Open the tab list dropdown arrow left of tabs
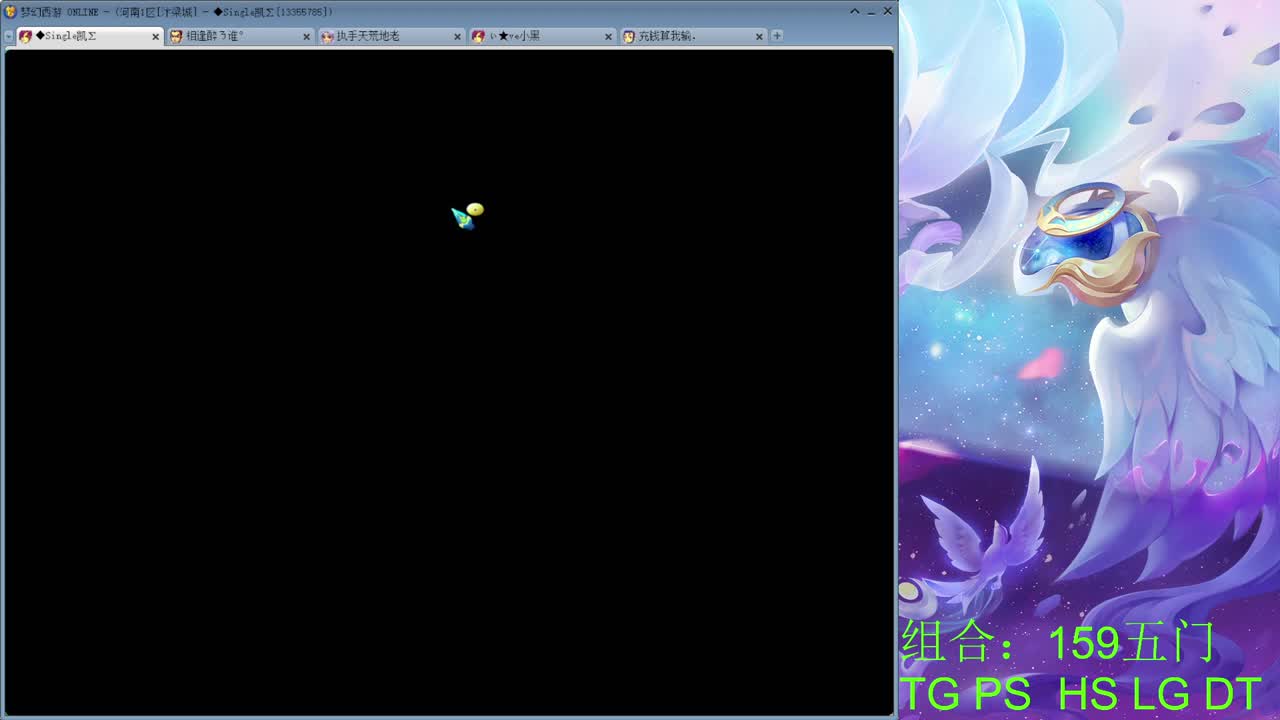This screenshot has height=720, width=1280. pos(9,36)
